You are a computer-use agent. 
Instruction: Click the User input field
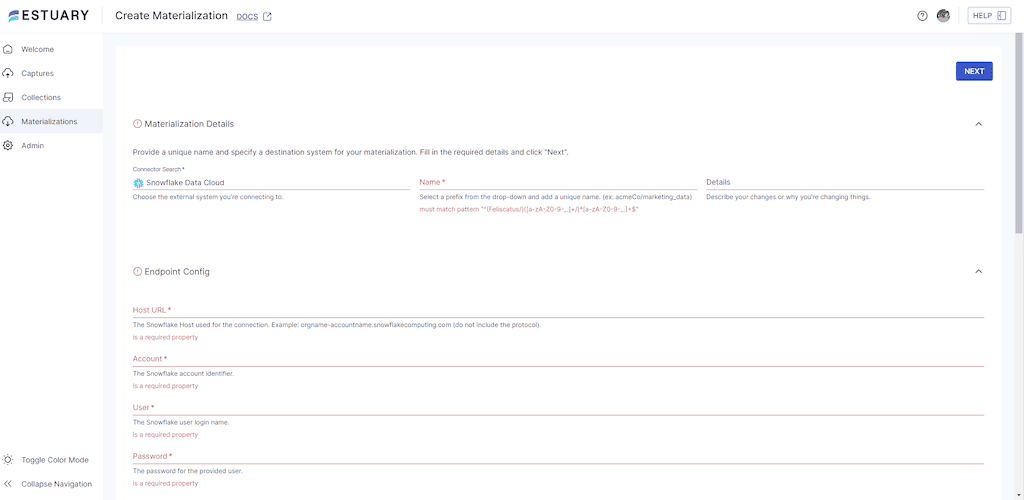click(x=558, y=407)
